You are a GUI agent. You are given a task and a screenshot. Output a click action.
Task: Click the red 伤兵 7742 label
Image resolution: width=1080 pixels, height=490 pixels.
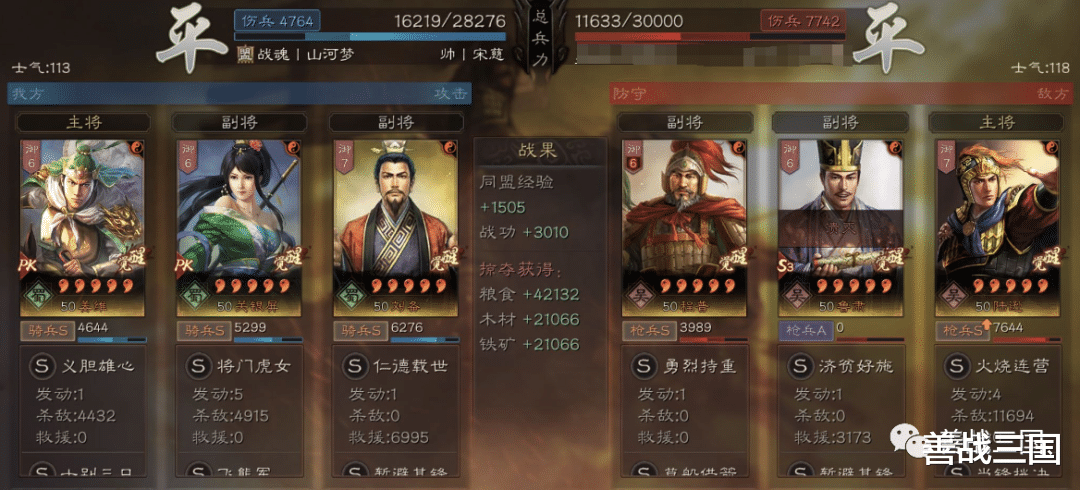[802, 21]
